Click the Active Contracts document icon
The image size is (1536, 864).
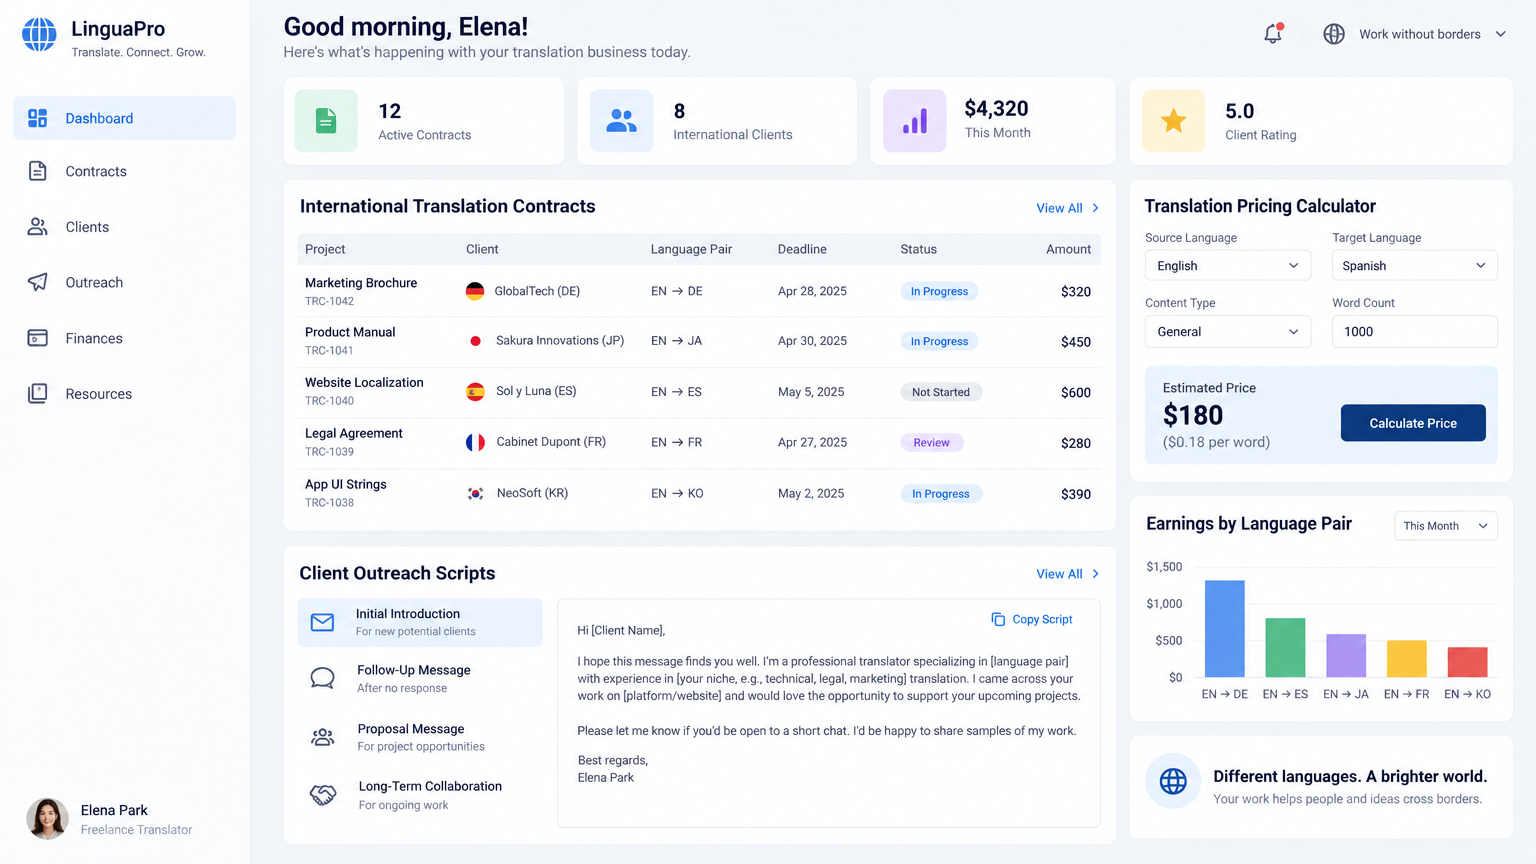coord(326,121)
